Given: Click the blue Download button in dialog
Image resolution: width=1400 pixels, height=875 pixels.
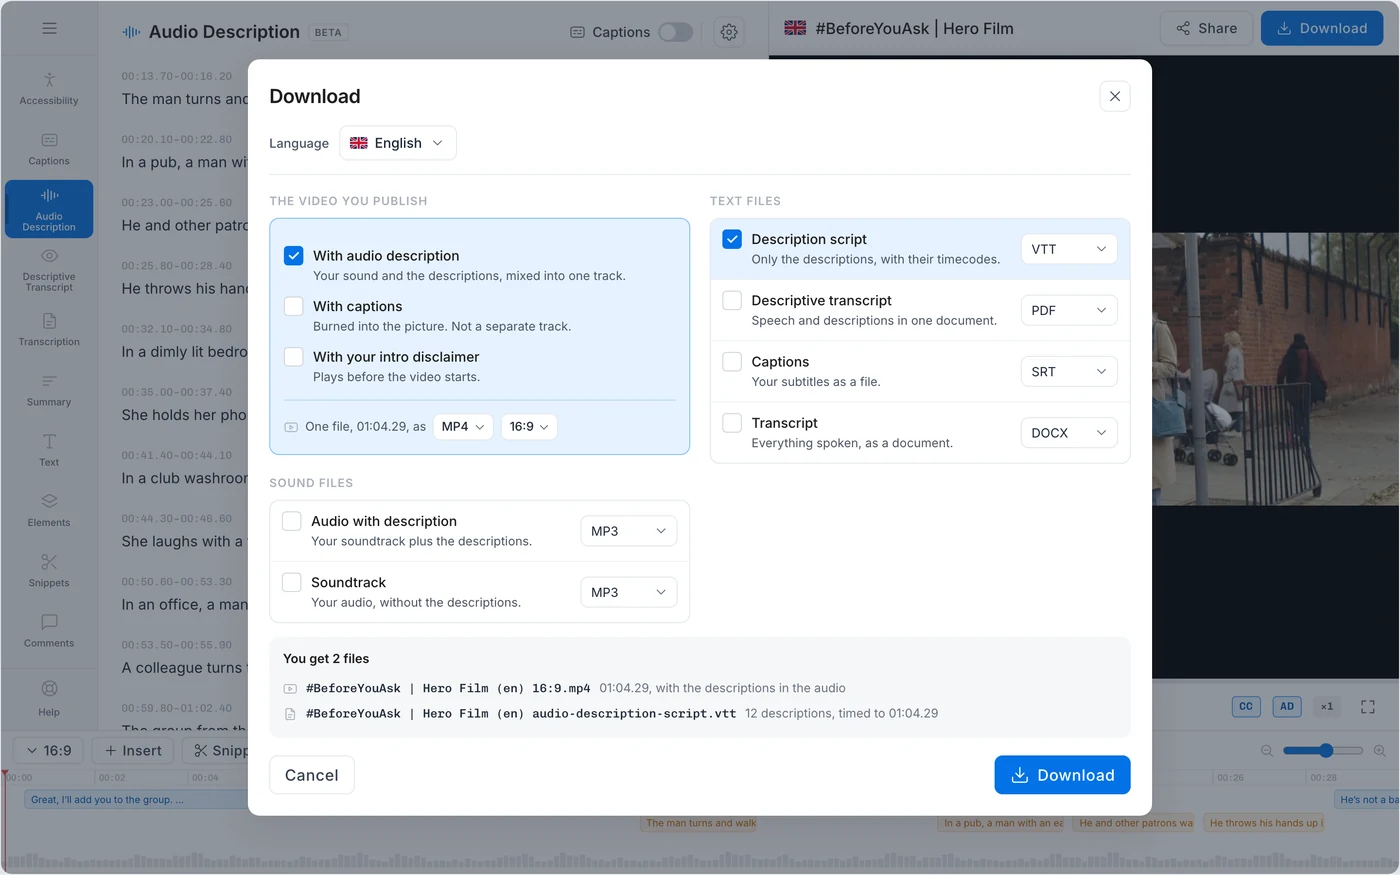Looking at the screenshot, I should (x=1062, y=775).
